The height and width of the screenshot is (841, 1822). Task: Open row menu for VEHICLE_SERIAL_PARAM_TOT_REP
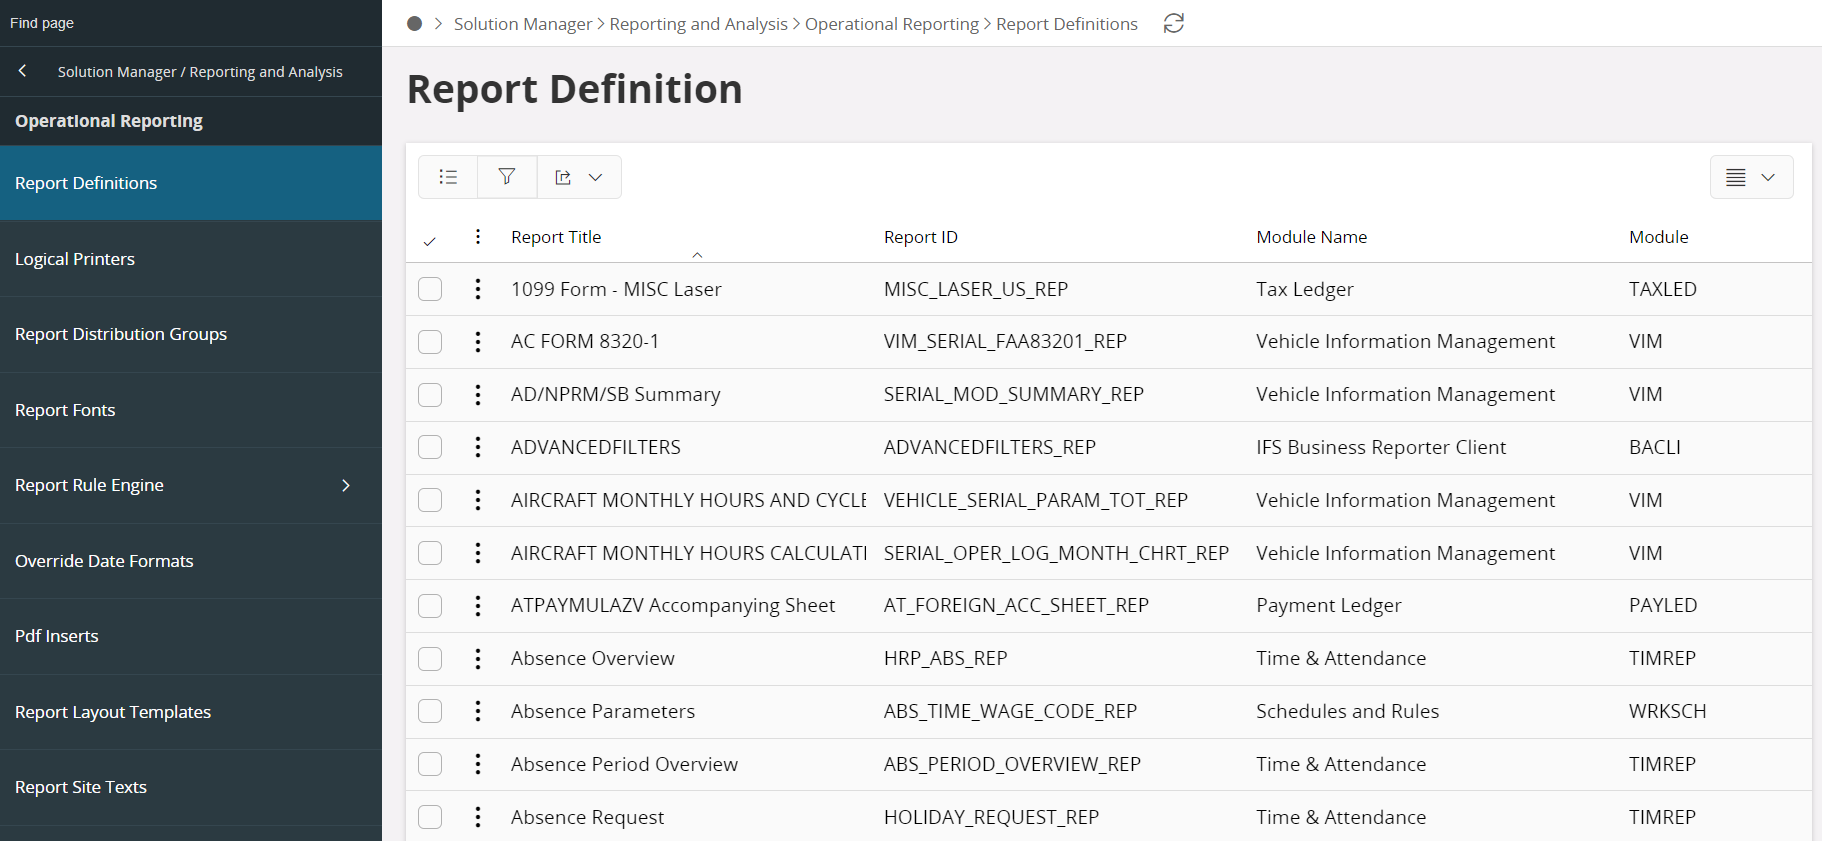(478, 500)
